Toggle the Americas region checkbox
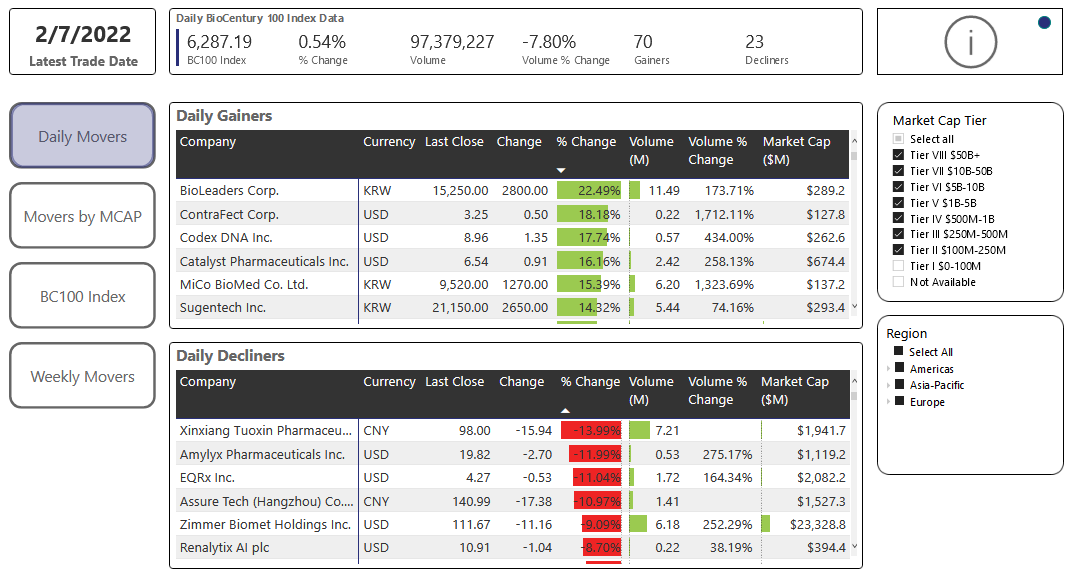Screen dimensions: 1075x582 (899, 368)
